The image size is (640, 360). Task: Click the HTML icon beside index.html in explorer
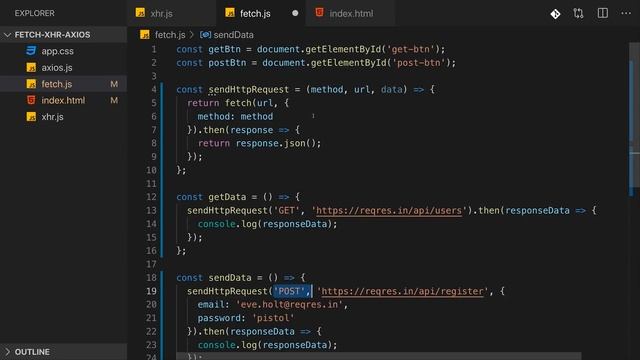tap(31, 100)
